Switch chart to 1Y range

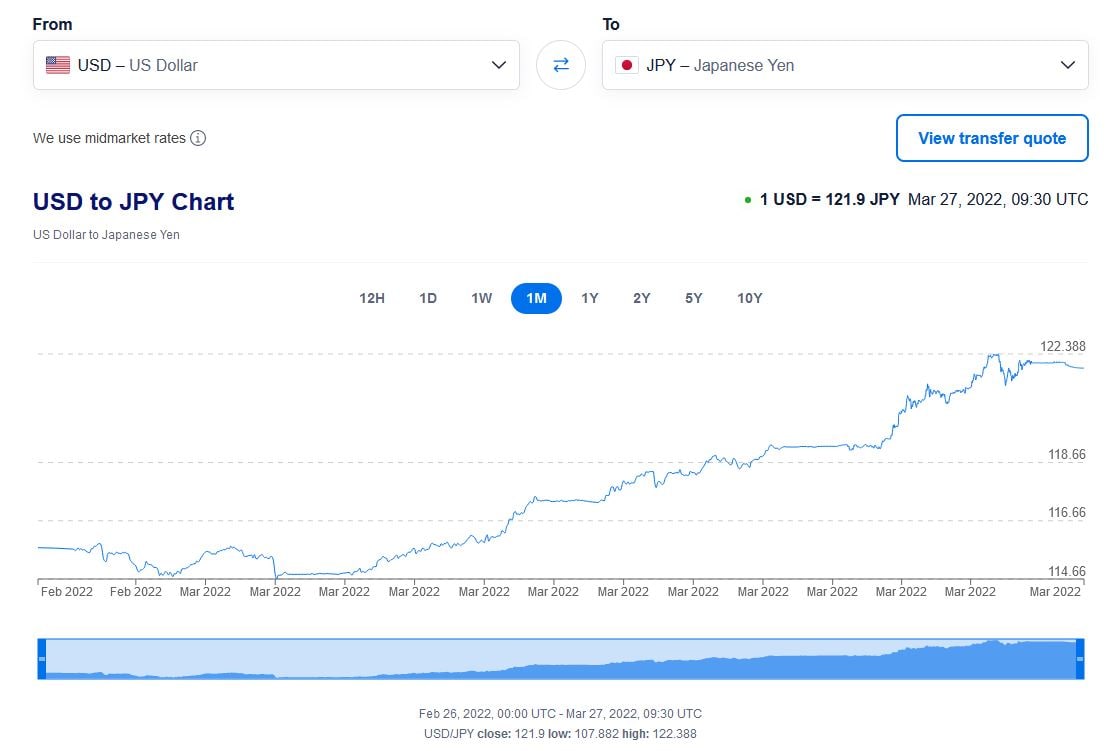point(590,298)
